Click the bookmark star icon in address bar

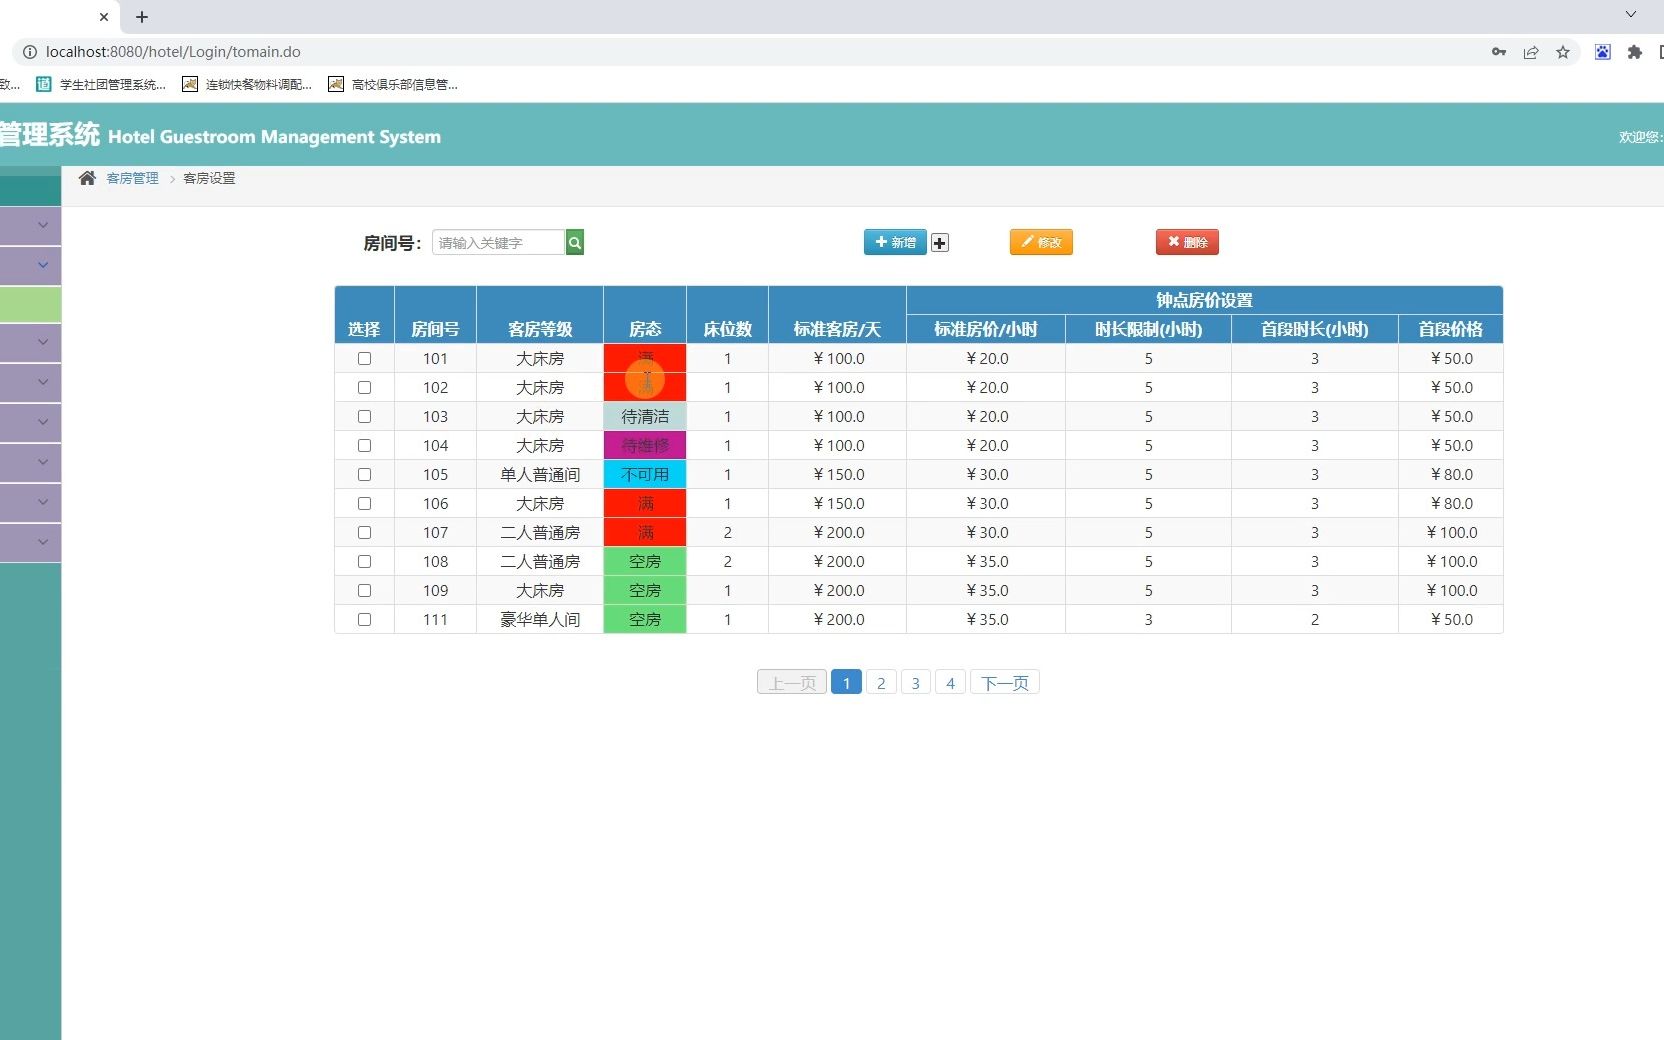tap(1563, 52)
